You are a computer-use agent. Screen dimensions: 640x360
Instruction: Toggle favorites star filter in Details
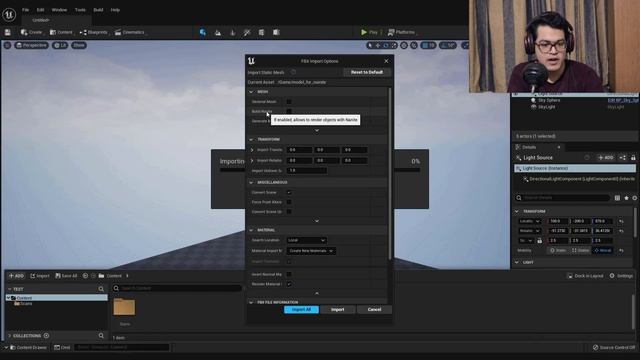point(627,198)
